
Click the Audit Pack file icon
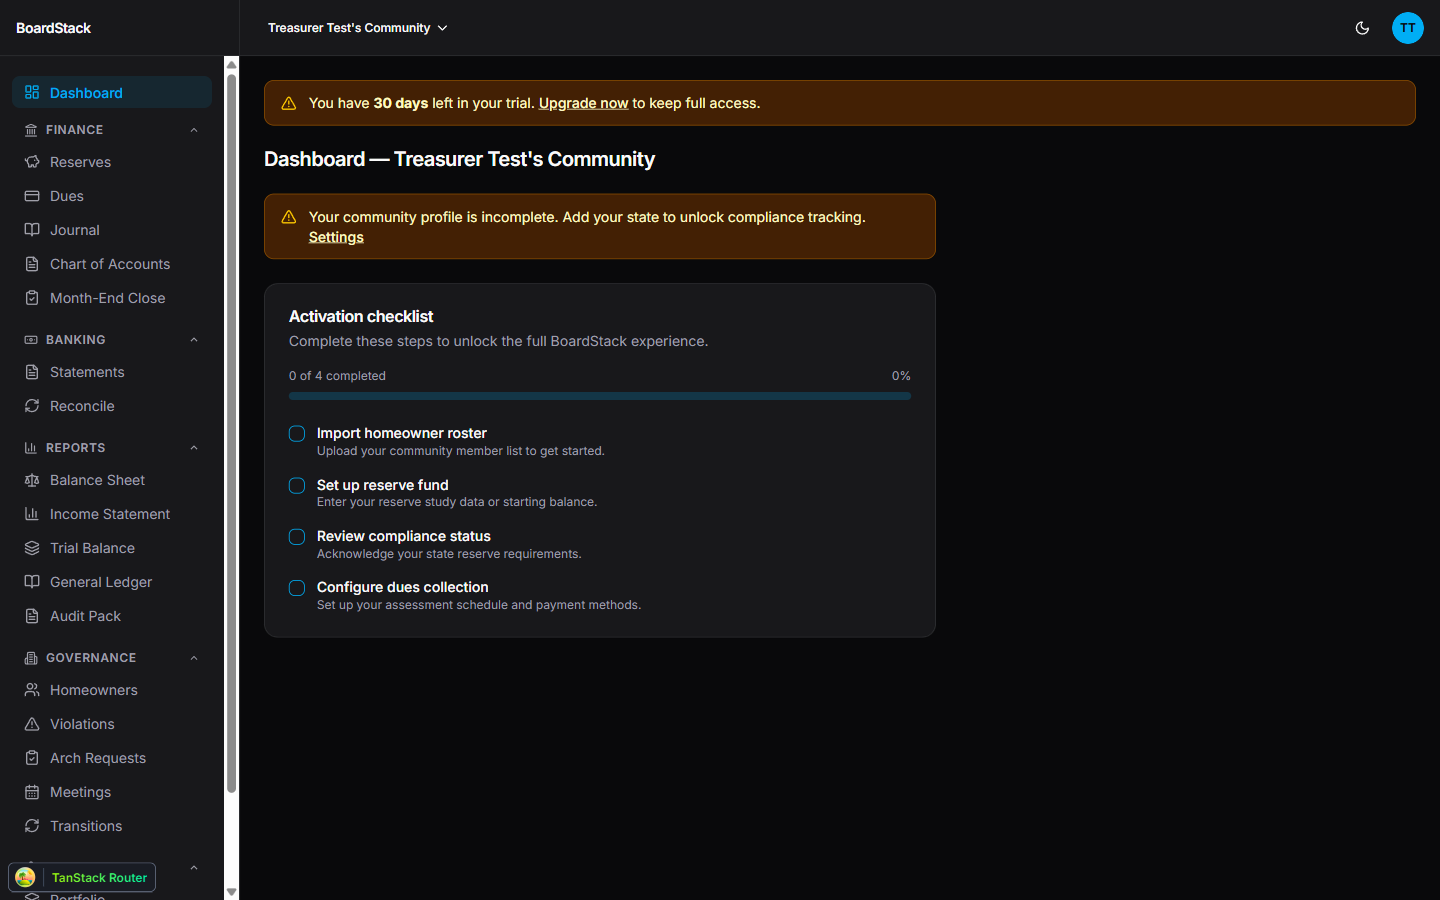[x=32, y=616]
